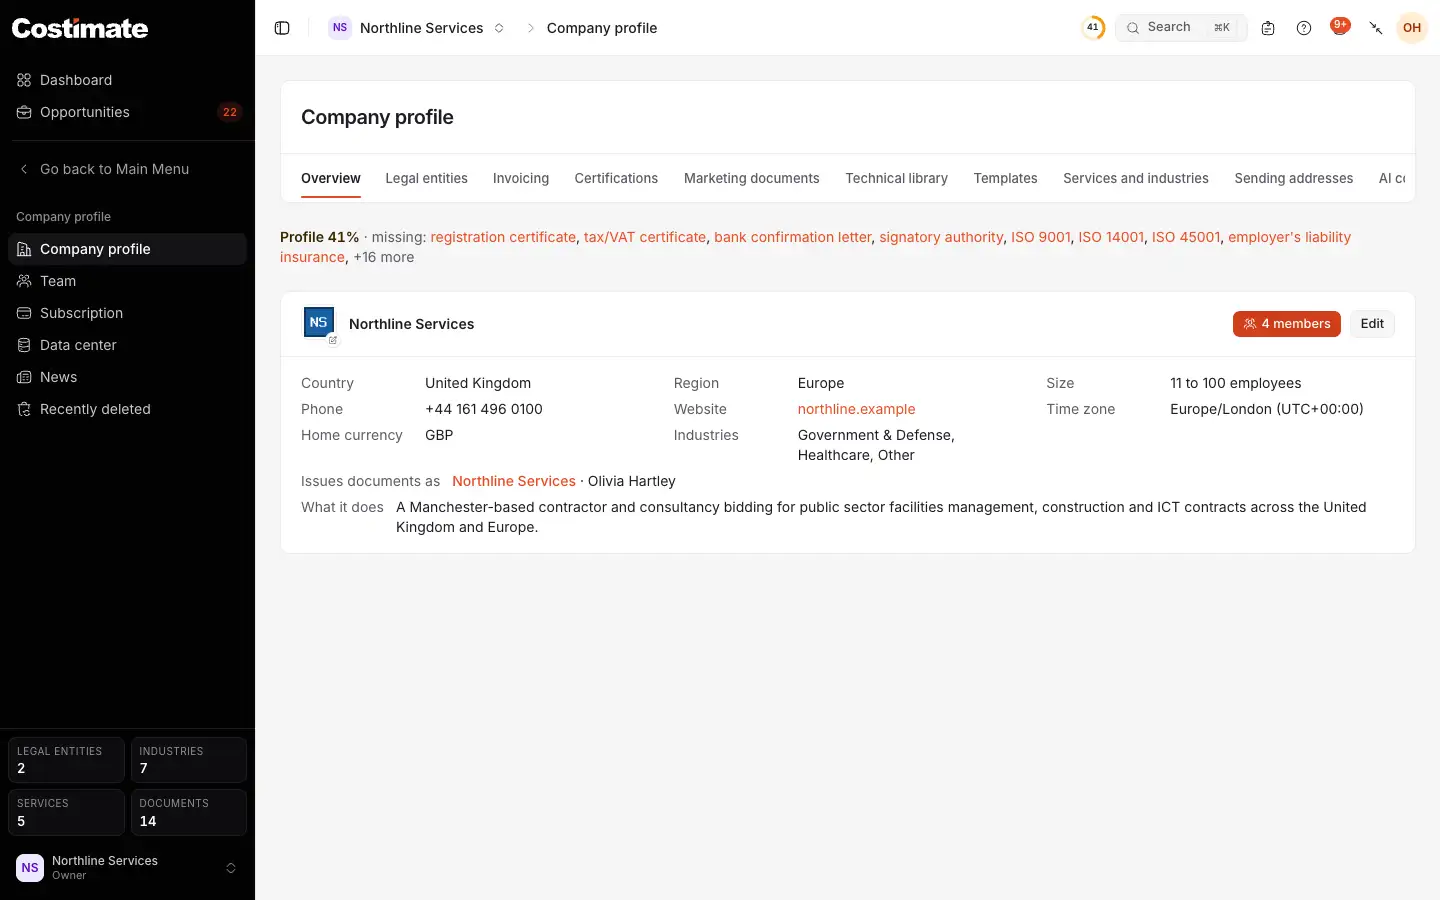
Task: Click the missing signatory authority link
Action: click(941, 237)
